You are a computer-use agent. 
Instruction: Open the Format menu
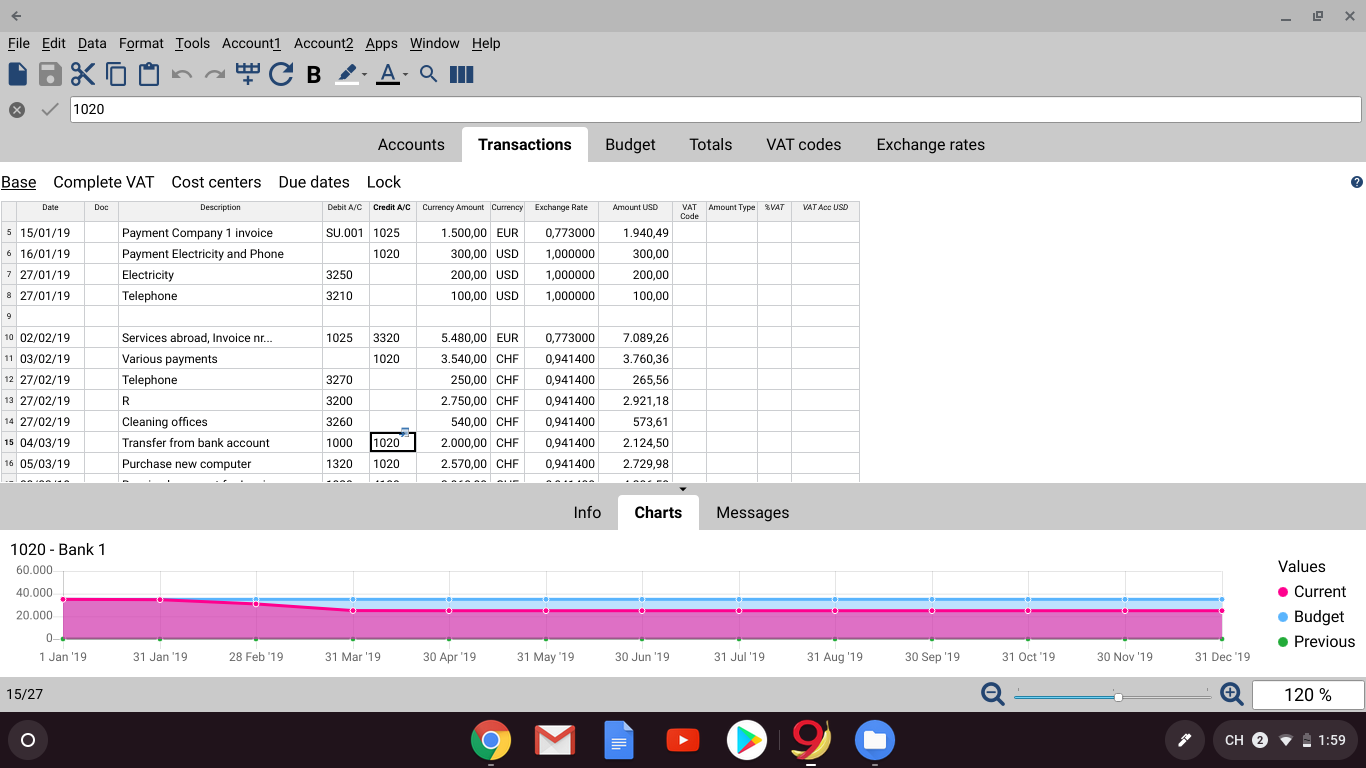pos(141,43)
